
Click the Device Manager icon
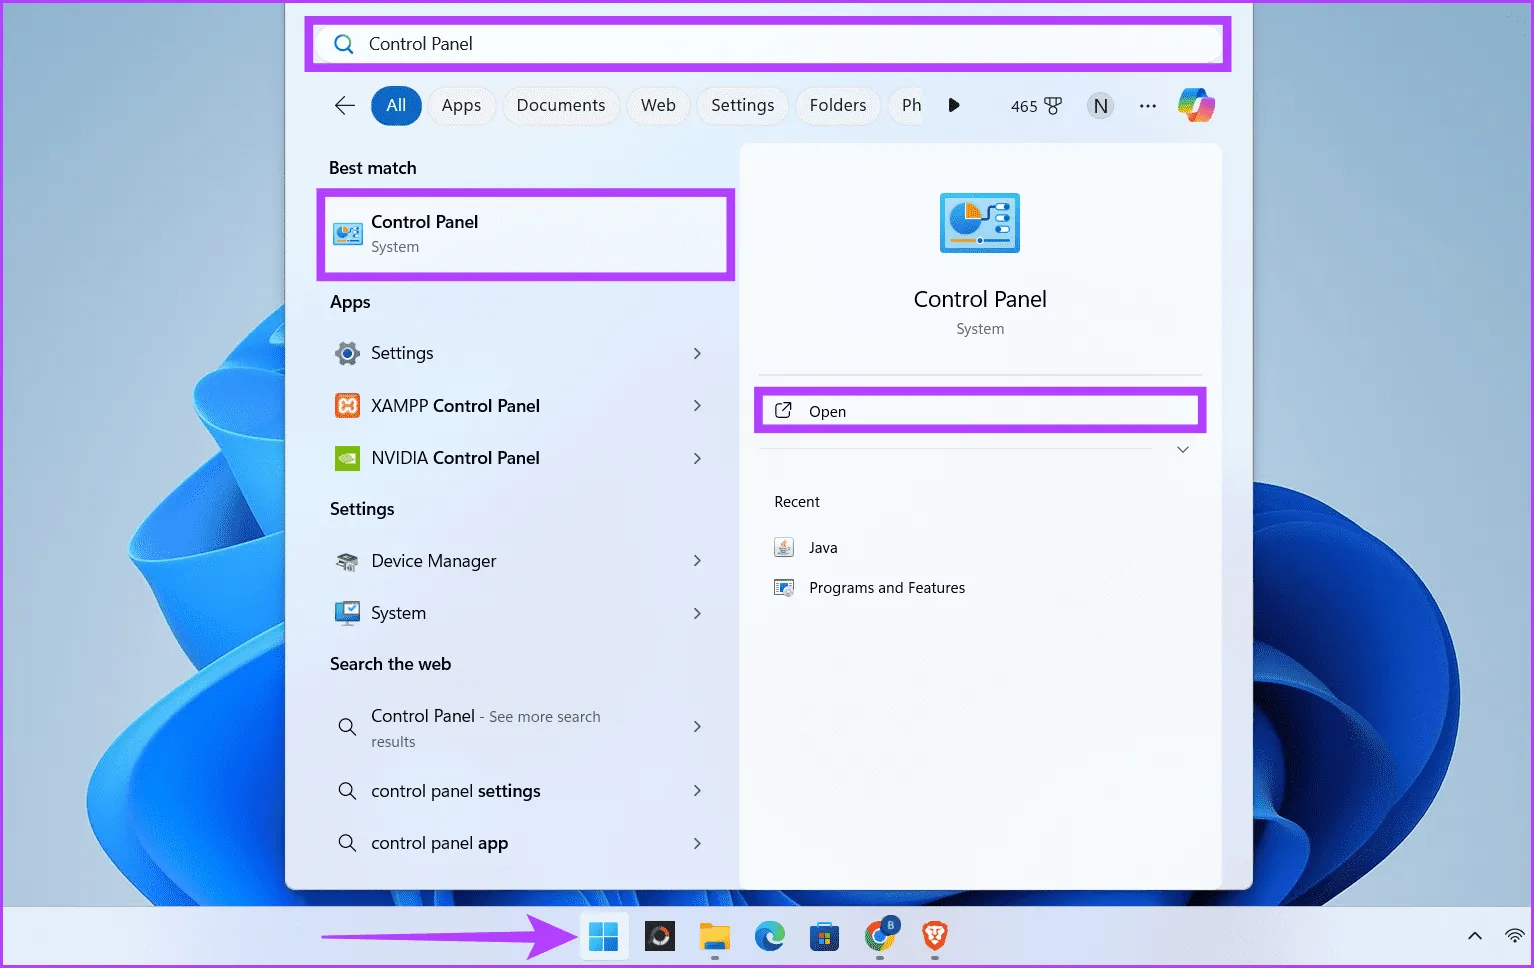347,561
